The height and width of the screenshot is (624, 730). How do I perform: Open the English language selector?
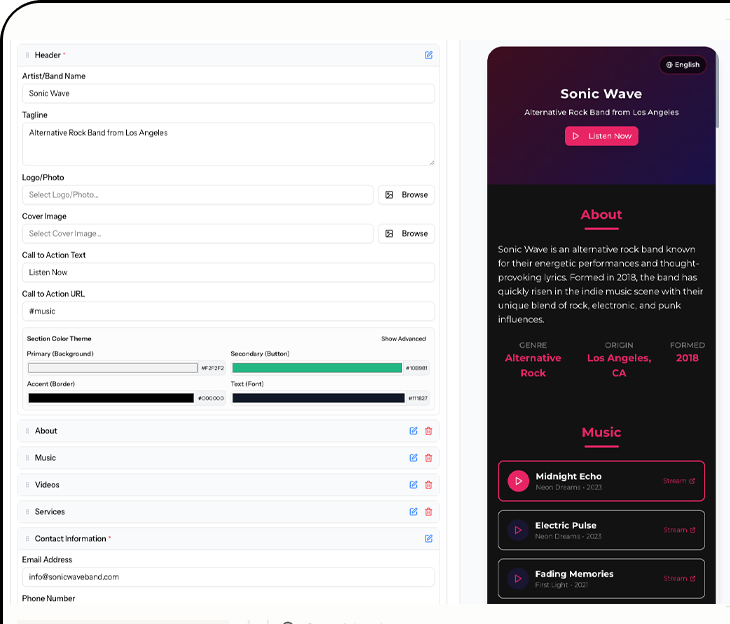(682, 65)
